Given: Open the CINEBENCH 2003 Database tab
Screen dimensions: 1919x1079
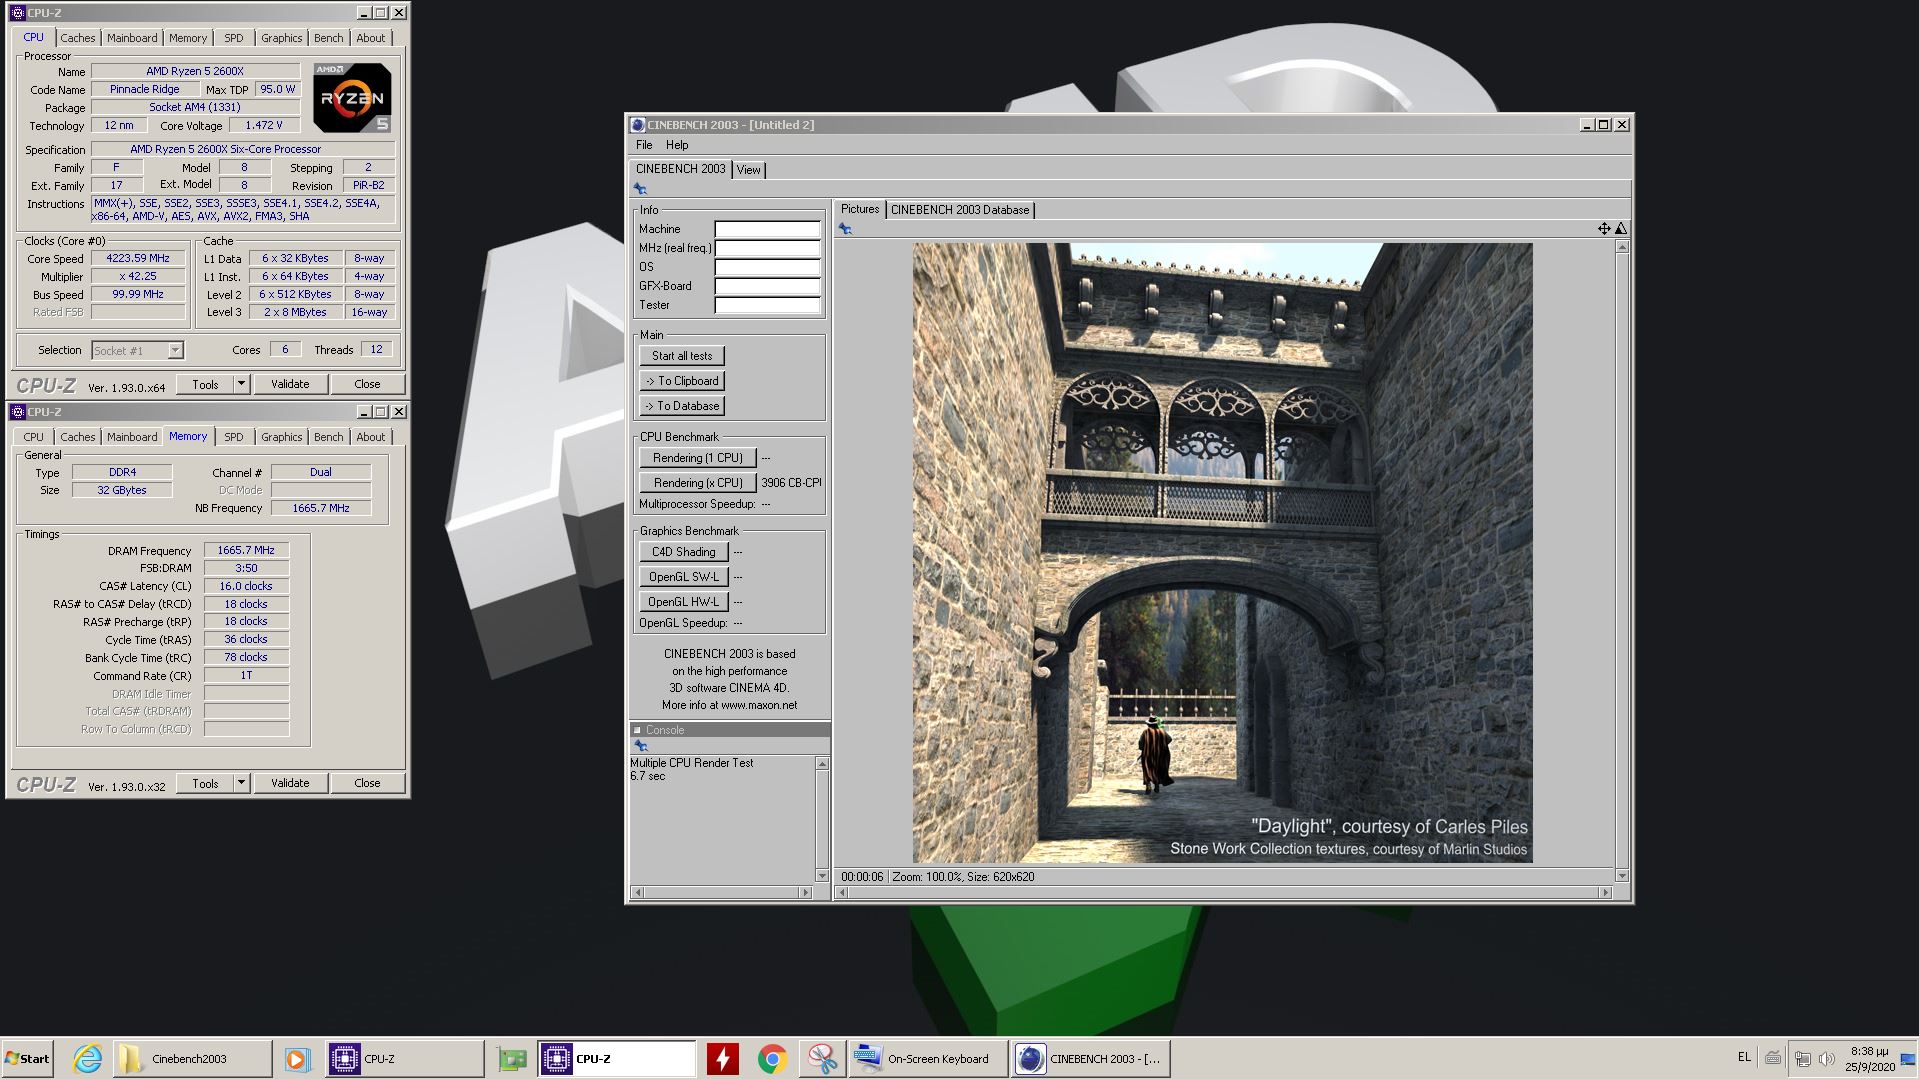Looking at the screenshot, I should pos(960,210).
